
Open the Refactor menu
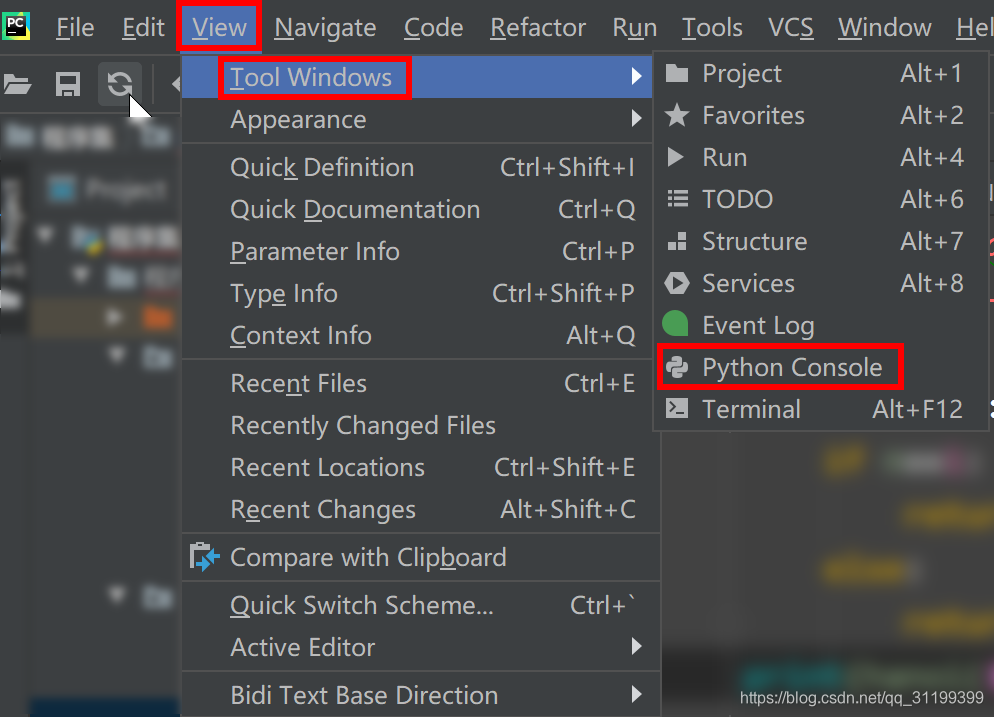pyautogui.click(x=538, y=27)
